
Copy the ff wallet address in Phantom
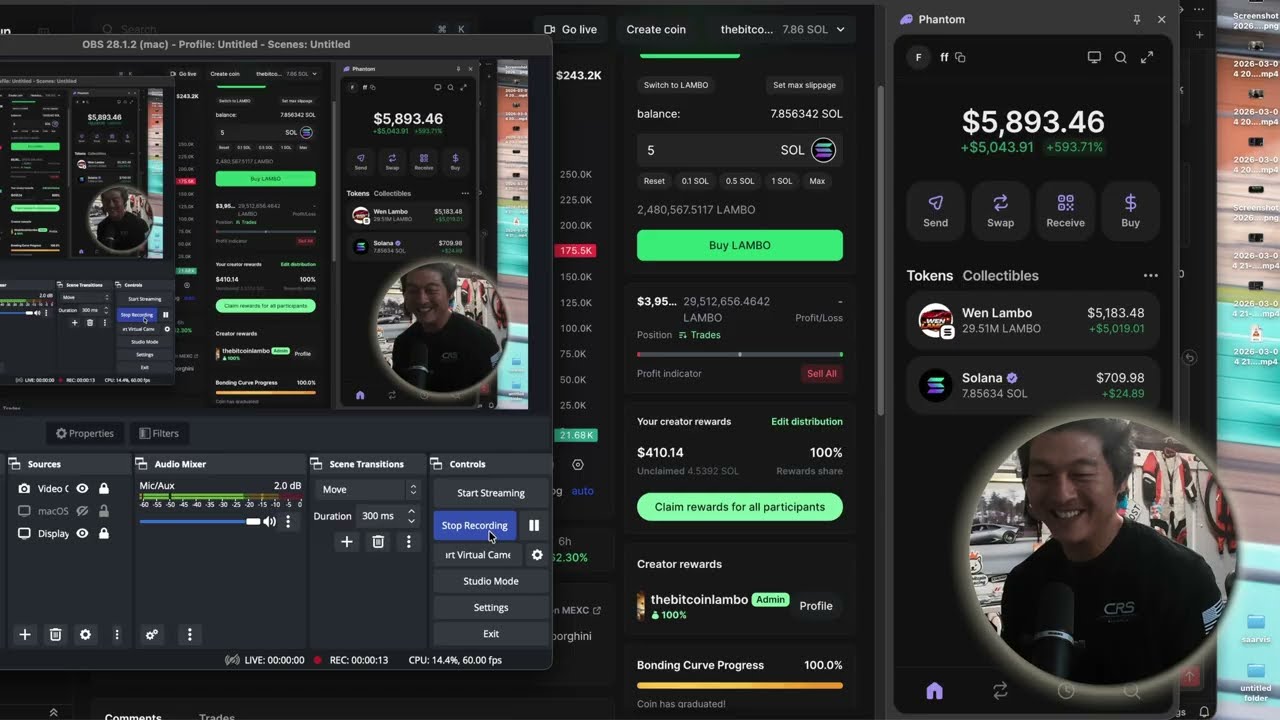(x=960, y=58)
